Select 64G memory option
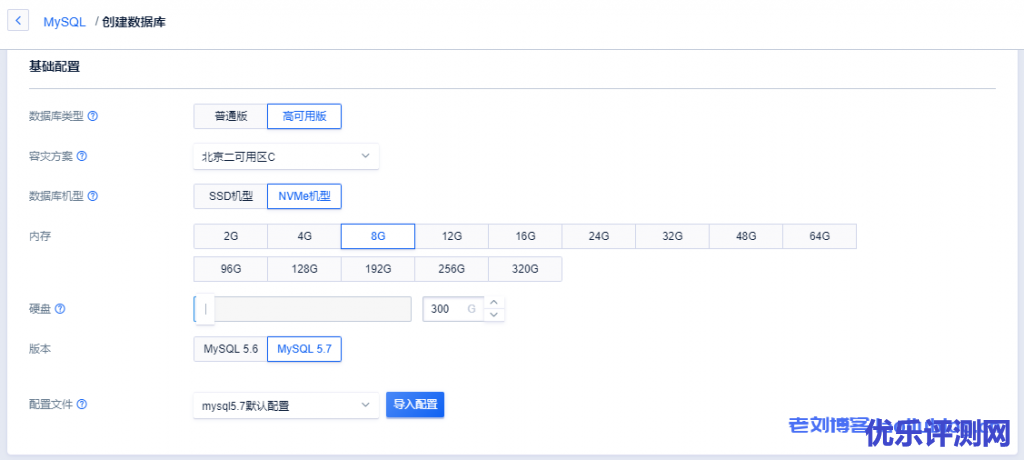Image resolution: width=1024 pixels, height=460 pixels. click(x=819, y=236)
